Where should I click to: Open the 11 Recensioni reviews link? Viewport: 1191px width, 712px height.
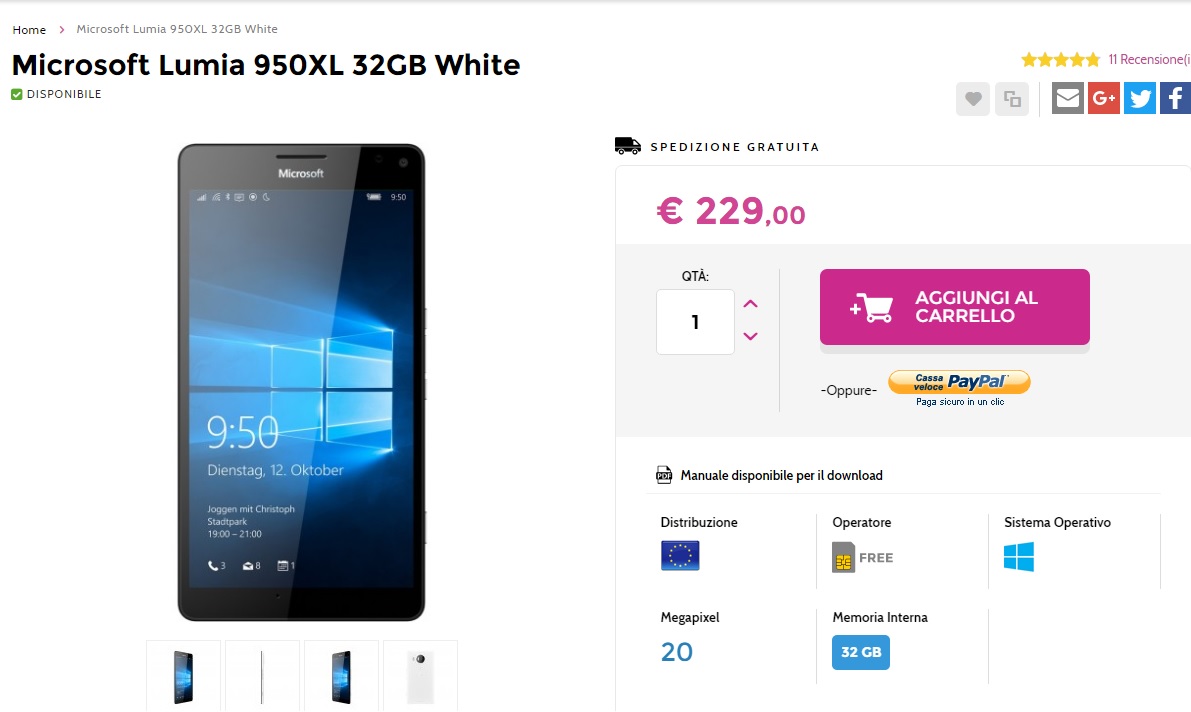[1149, 59]
